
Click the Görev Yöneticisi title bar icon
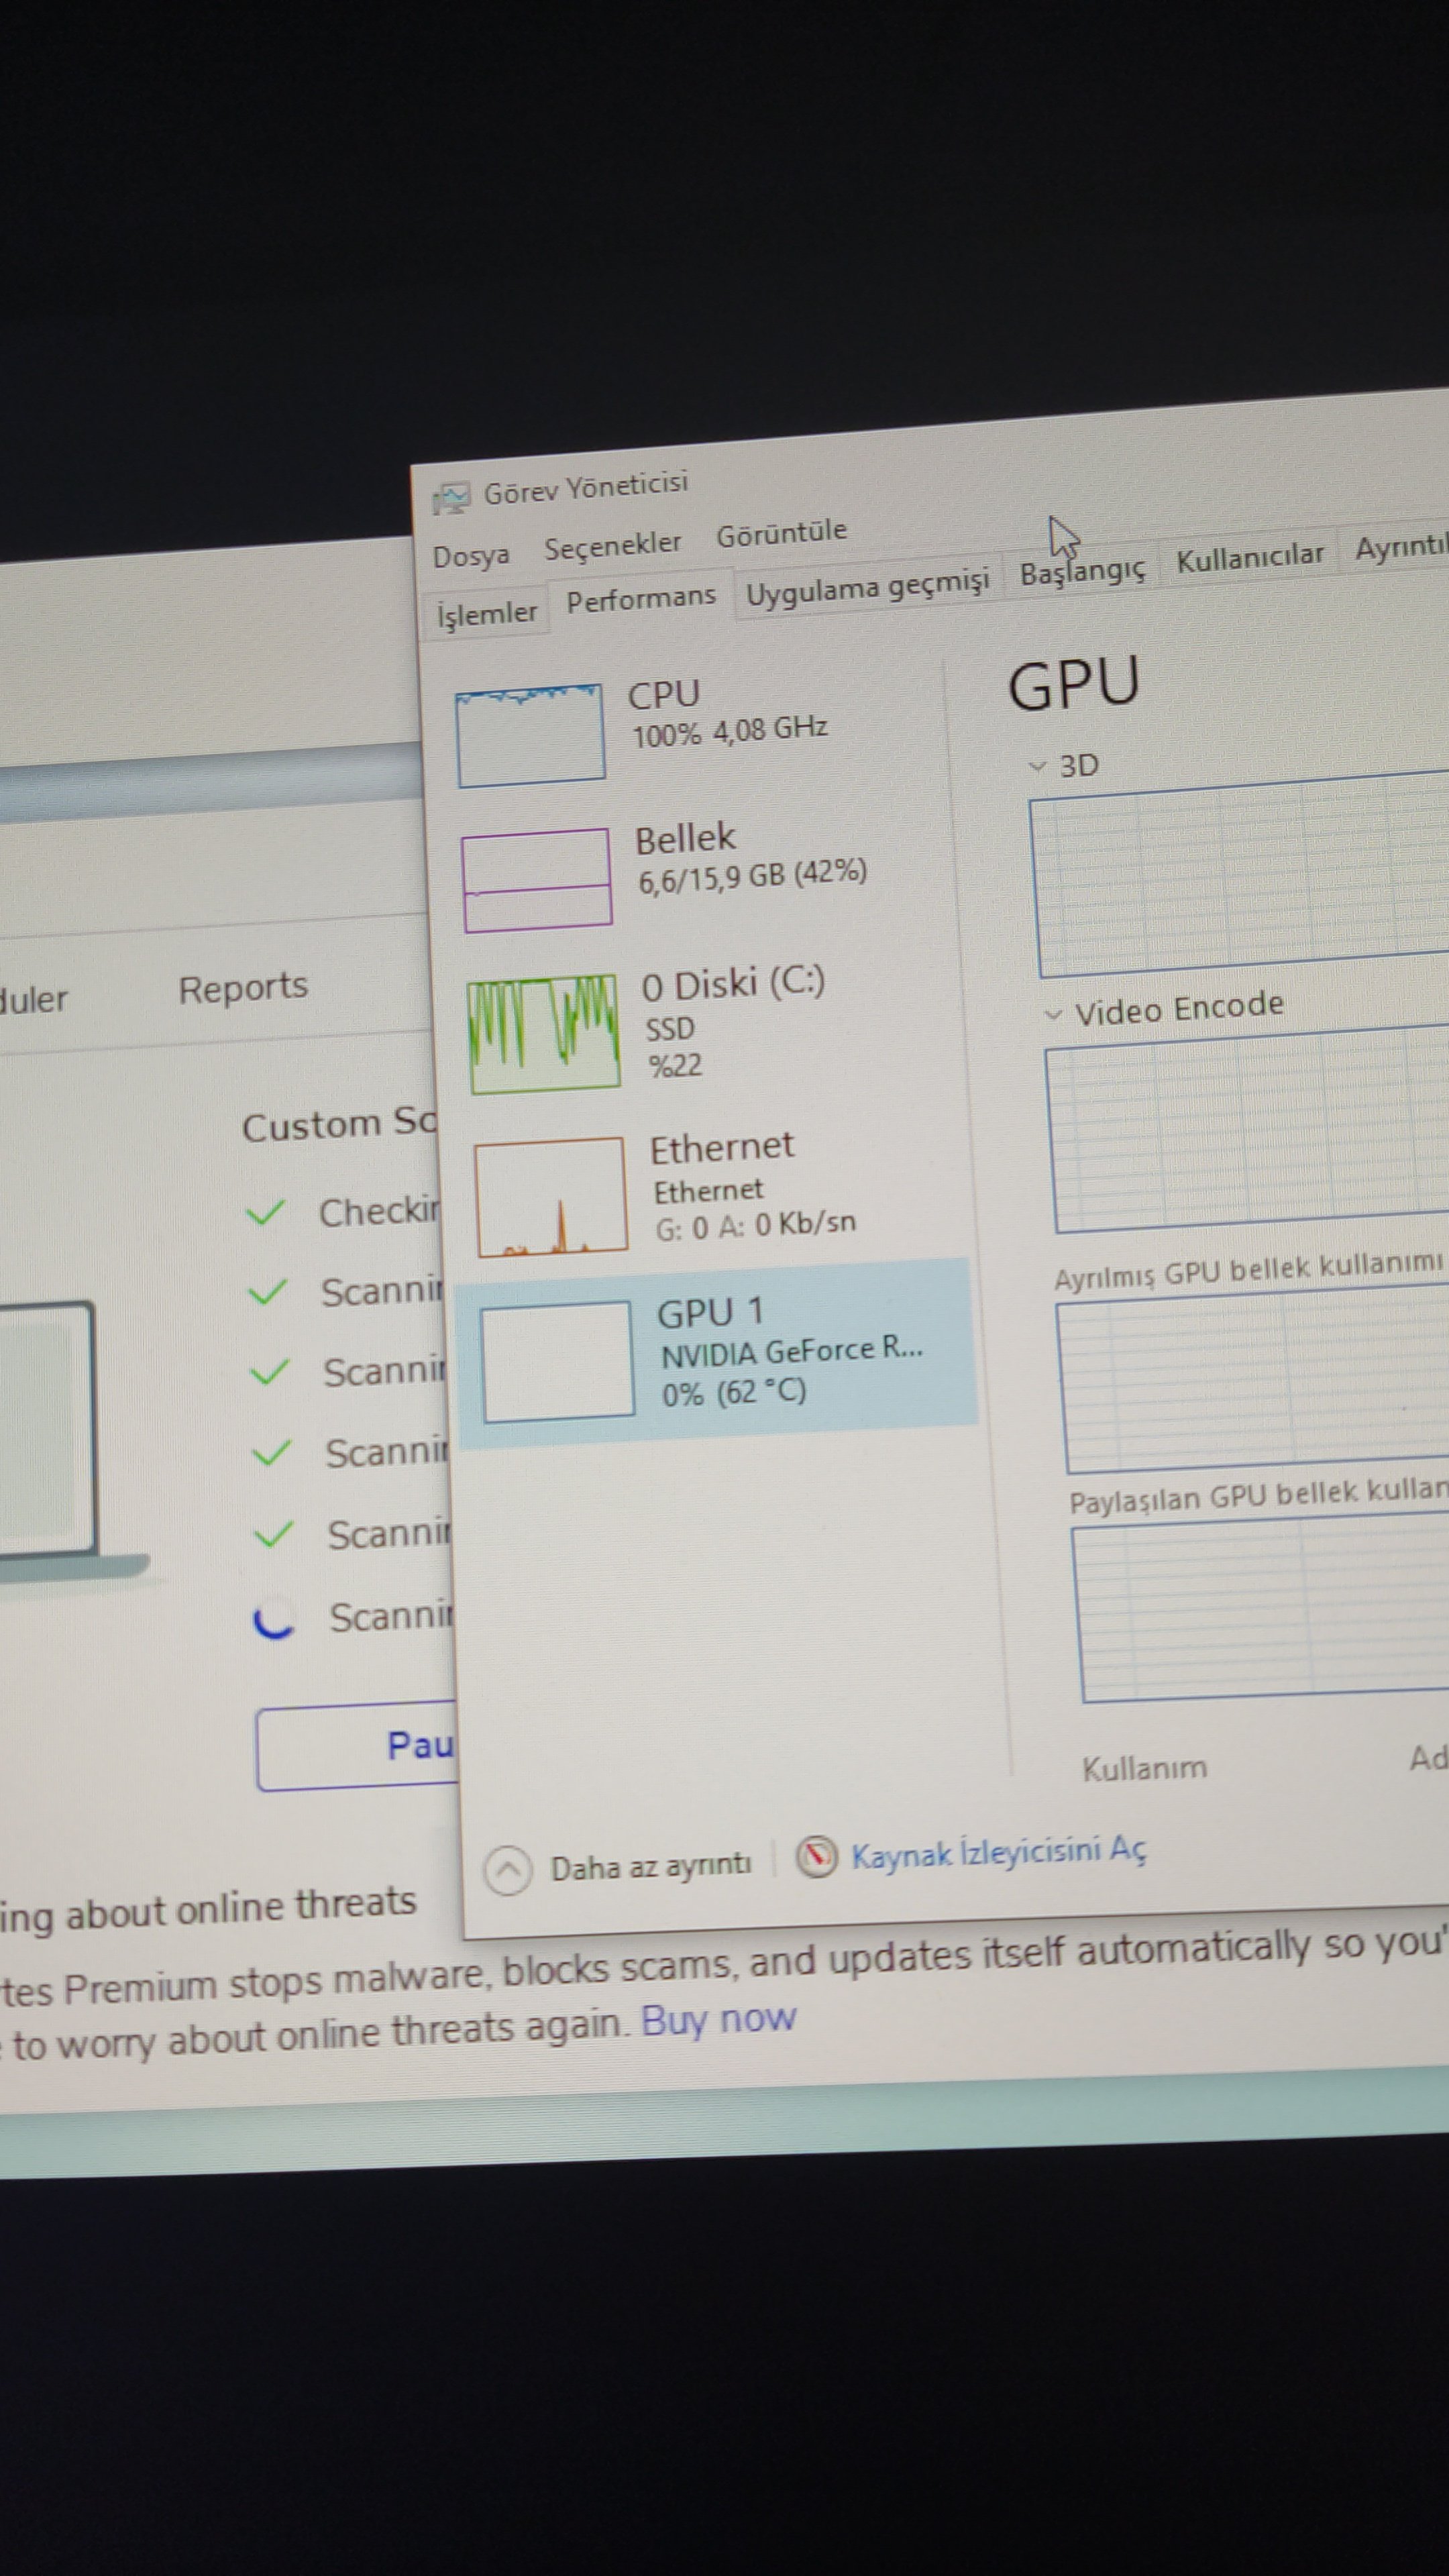[452, 497]
